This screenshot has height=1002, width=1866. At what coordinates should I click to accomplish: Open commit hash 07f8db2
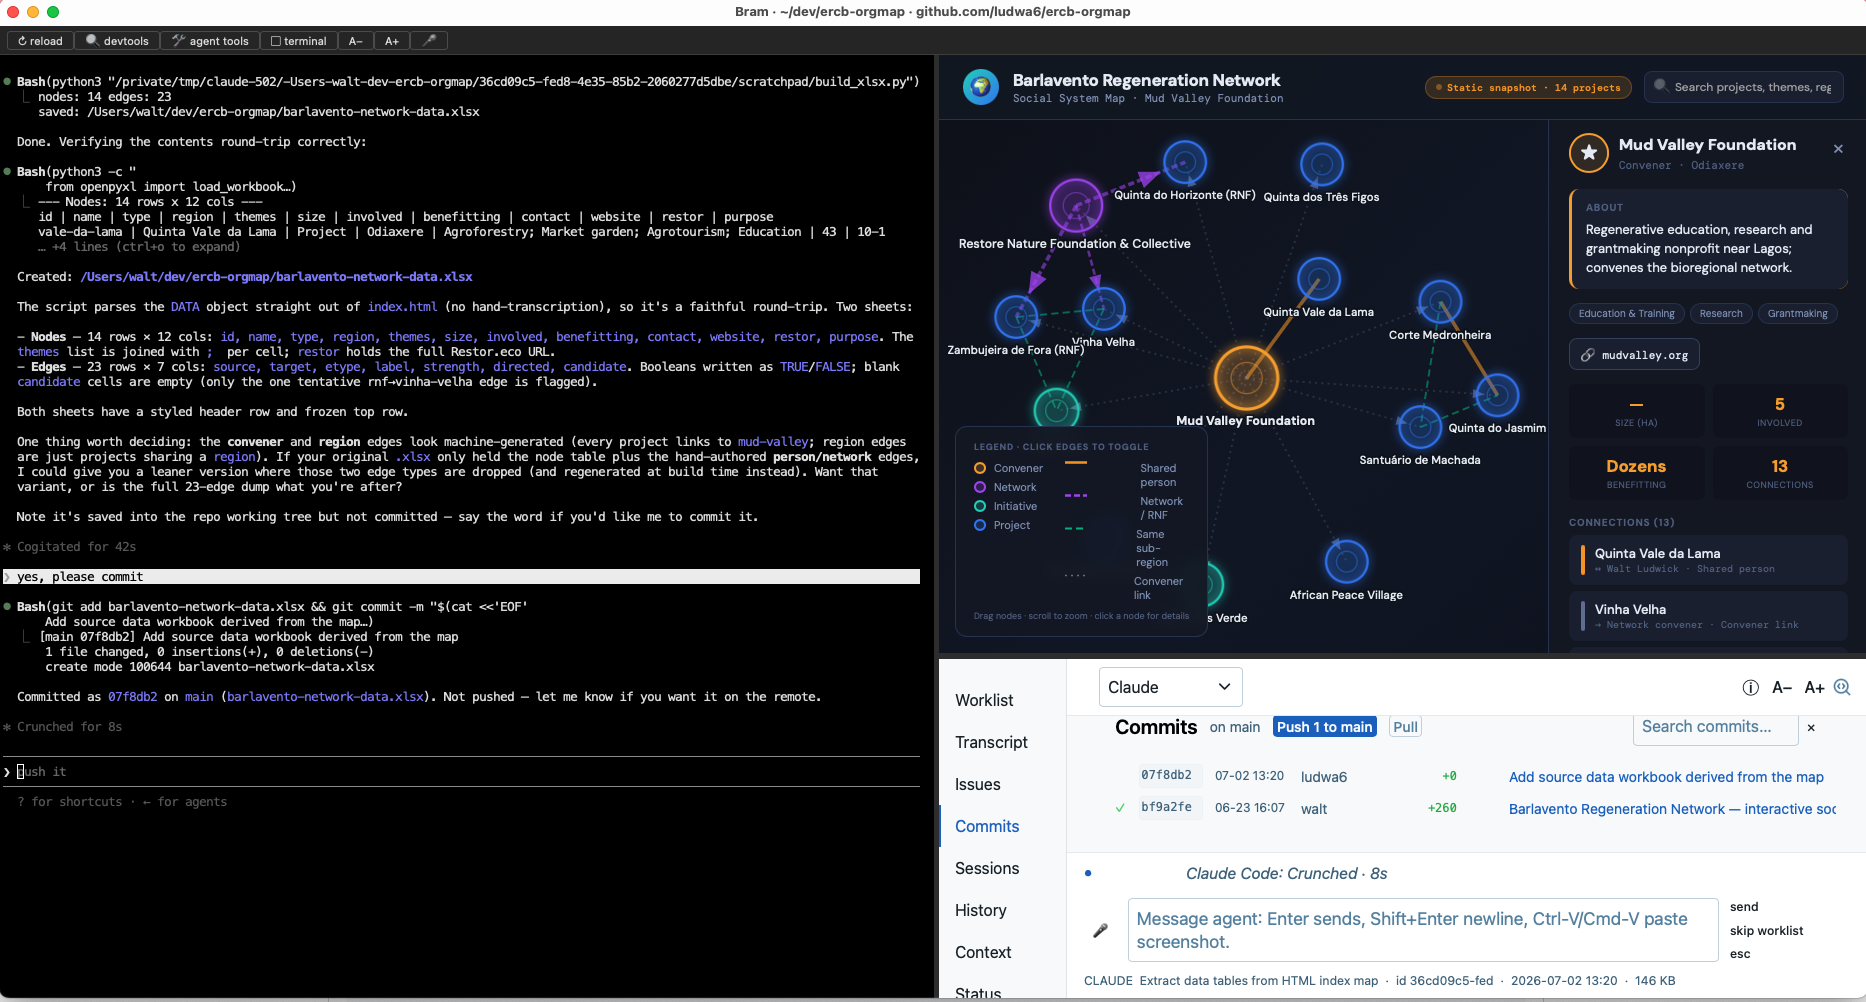pos(1166,775)
